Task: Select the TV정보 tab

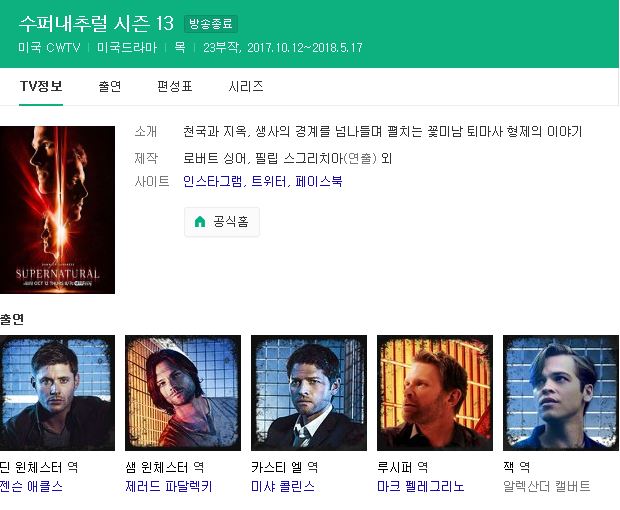Action: [41, 86]
